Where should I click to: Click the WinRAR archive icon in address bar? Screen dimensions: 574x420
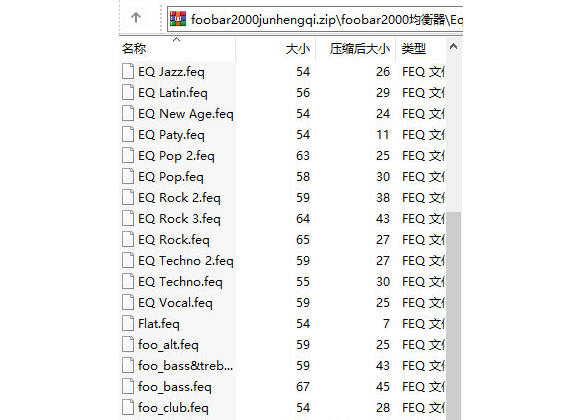click(x=178, y=19)
